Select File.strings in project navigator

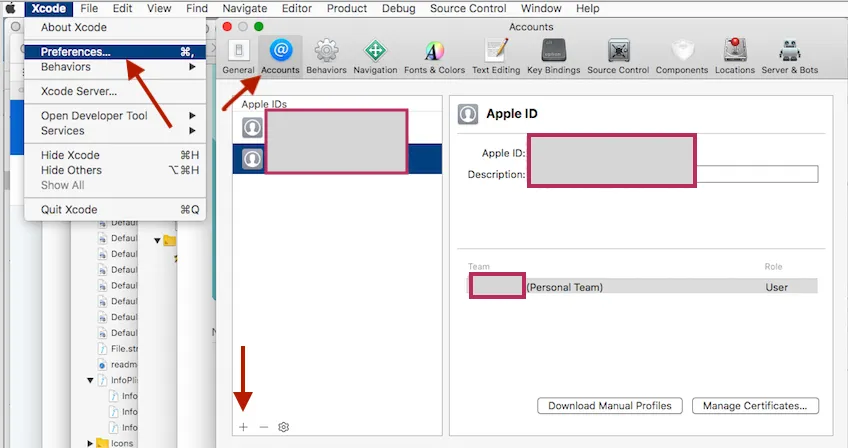pos(118,348)
